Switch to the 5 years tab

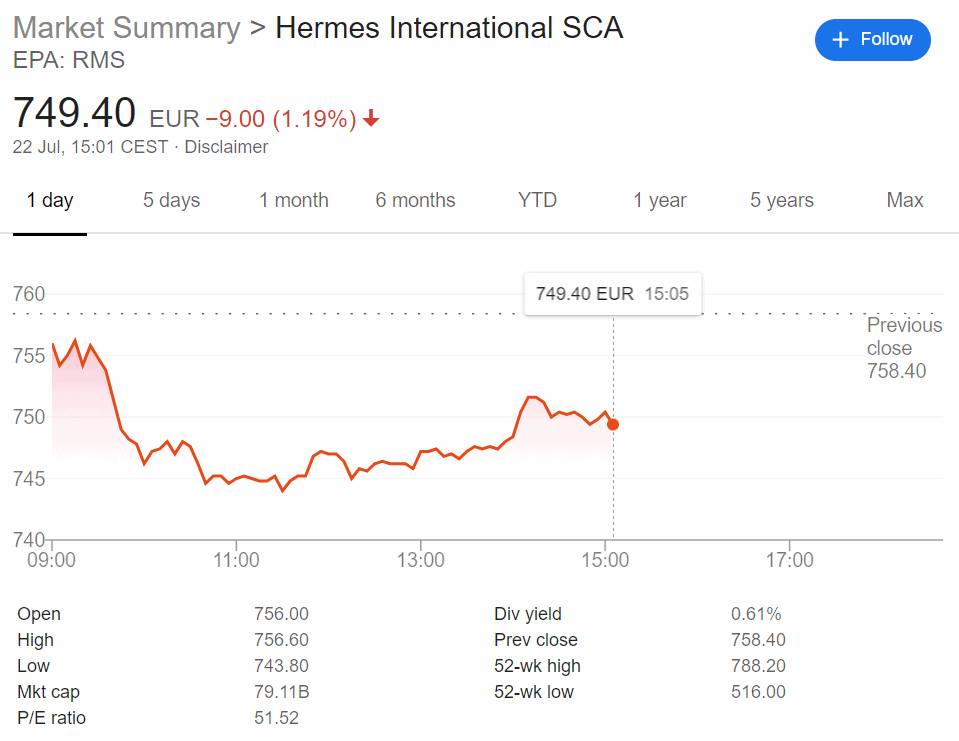pos(782,201)
